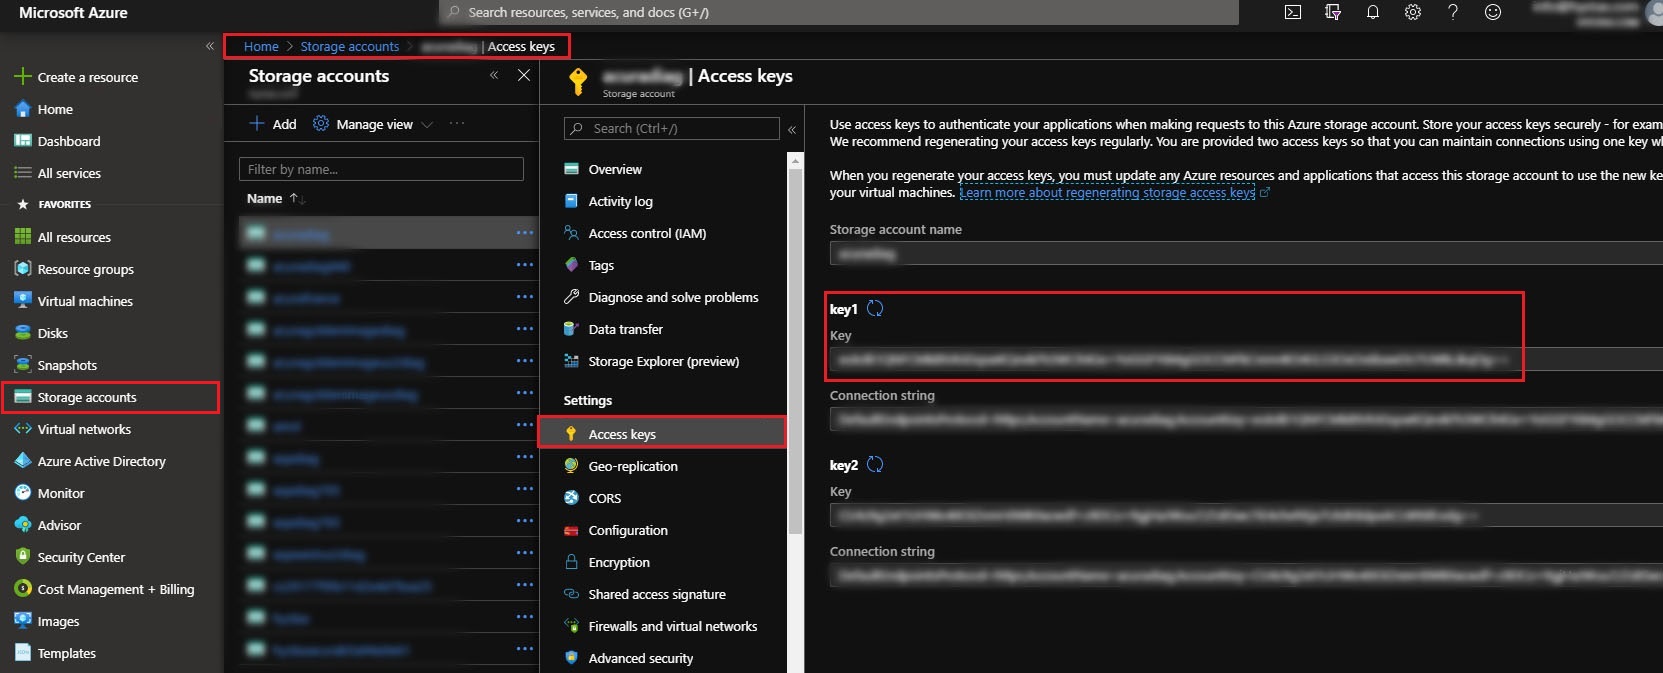Image resolution: width=1663 pixels, height=673 pixels.
Task: Click the key1 Key value field
Action: tap(1246, 359)
